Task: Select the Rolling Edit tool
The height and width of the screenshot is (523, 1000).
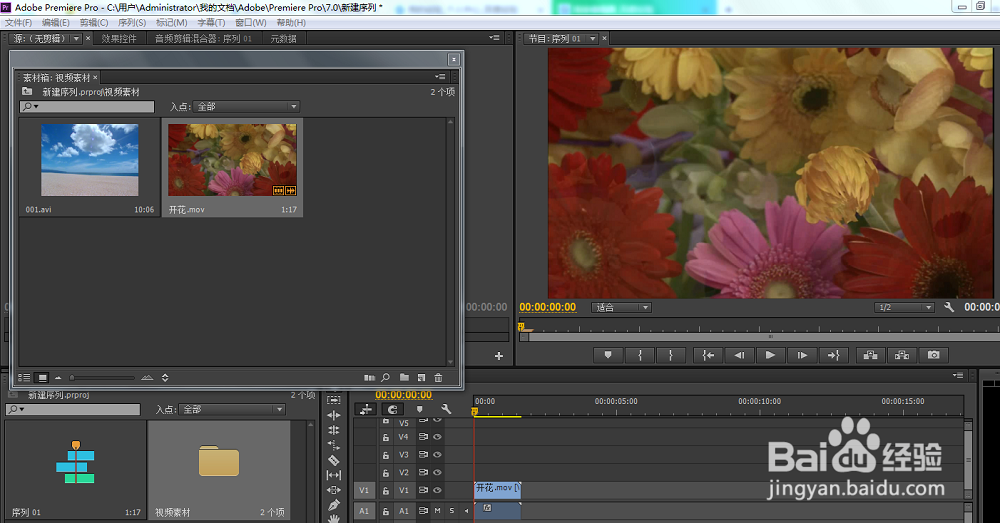Action: (334, 430)
